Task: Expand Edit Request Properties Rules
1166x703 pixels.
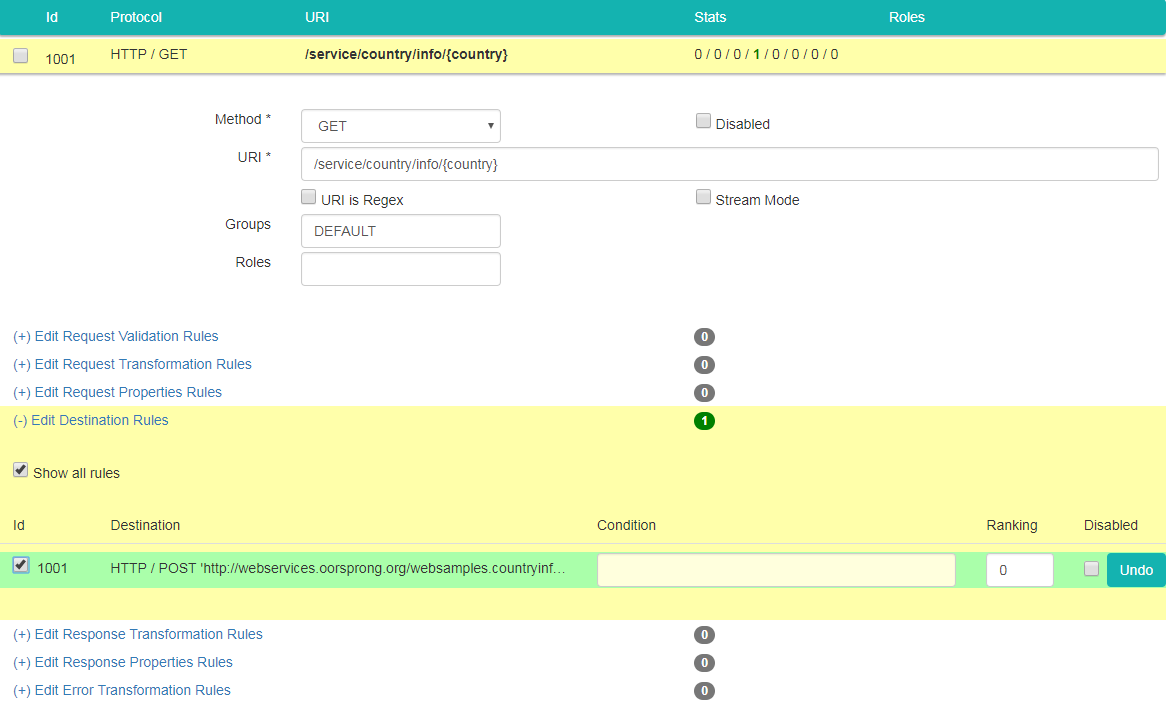Action: (117, 393)
